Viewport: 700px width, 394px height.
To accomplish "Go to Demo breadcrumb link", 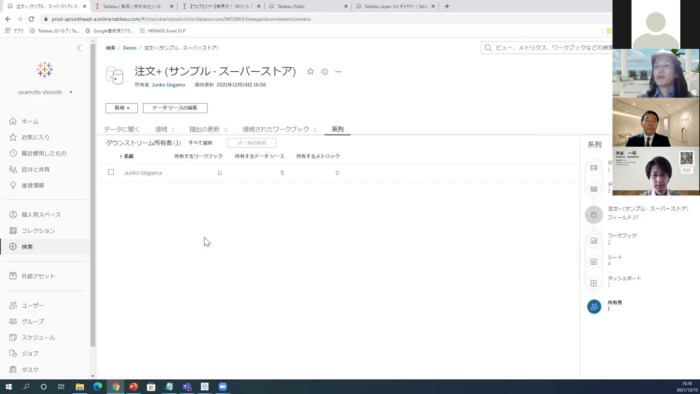I will tap(129, 48).
